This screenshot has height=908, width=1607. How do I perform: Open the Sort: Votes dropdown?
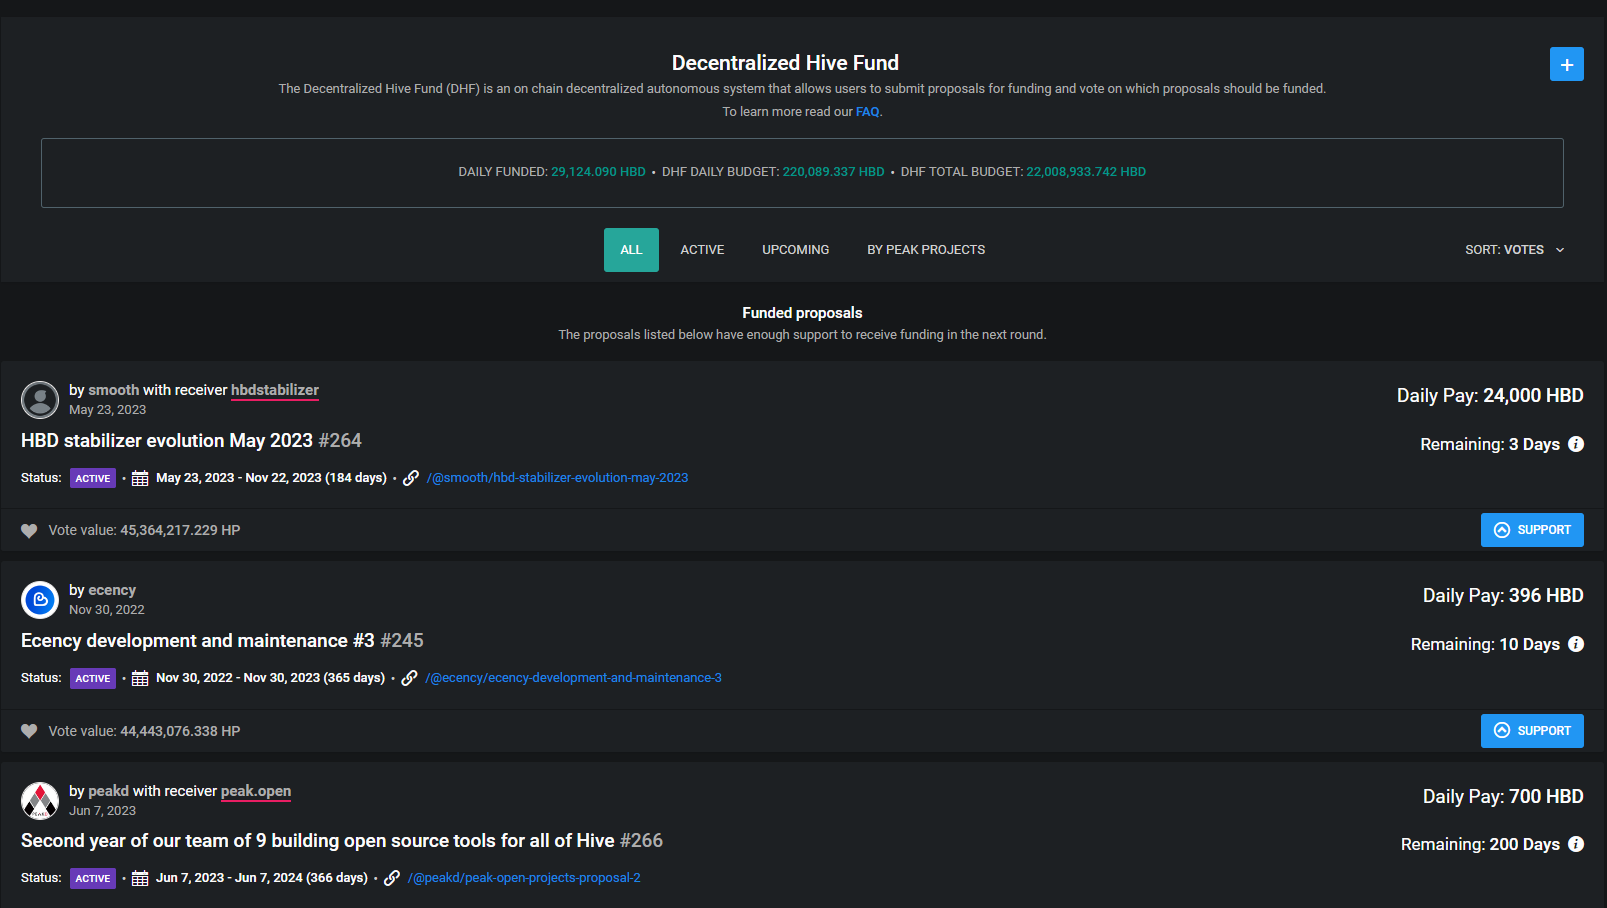point(1514,250)
